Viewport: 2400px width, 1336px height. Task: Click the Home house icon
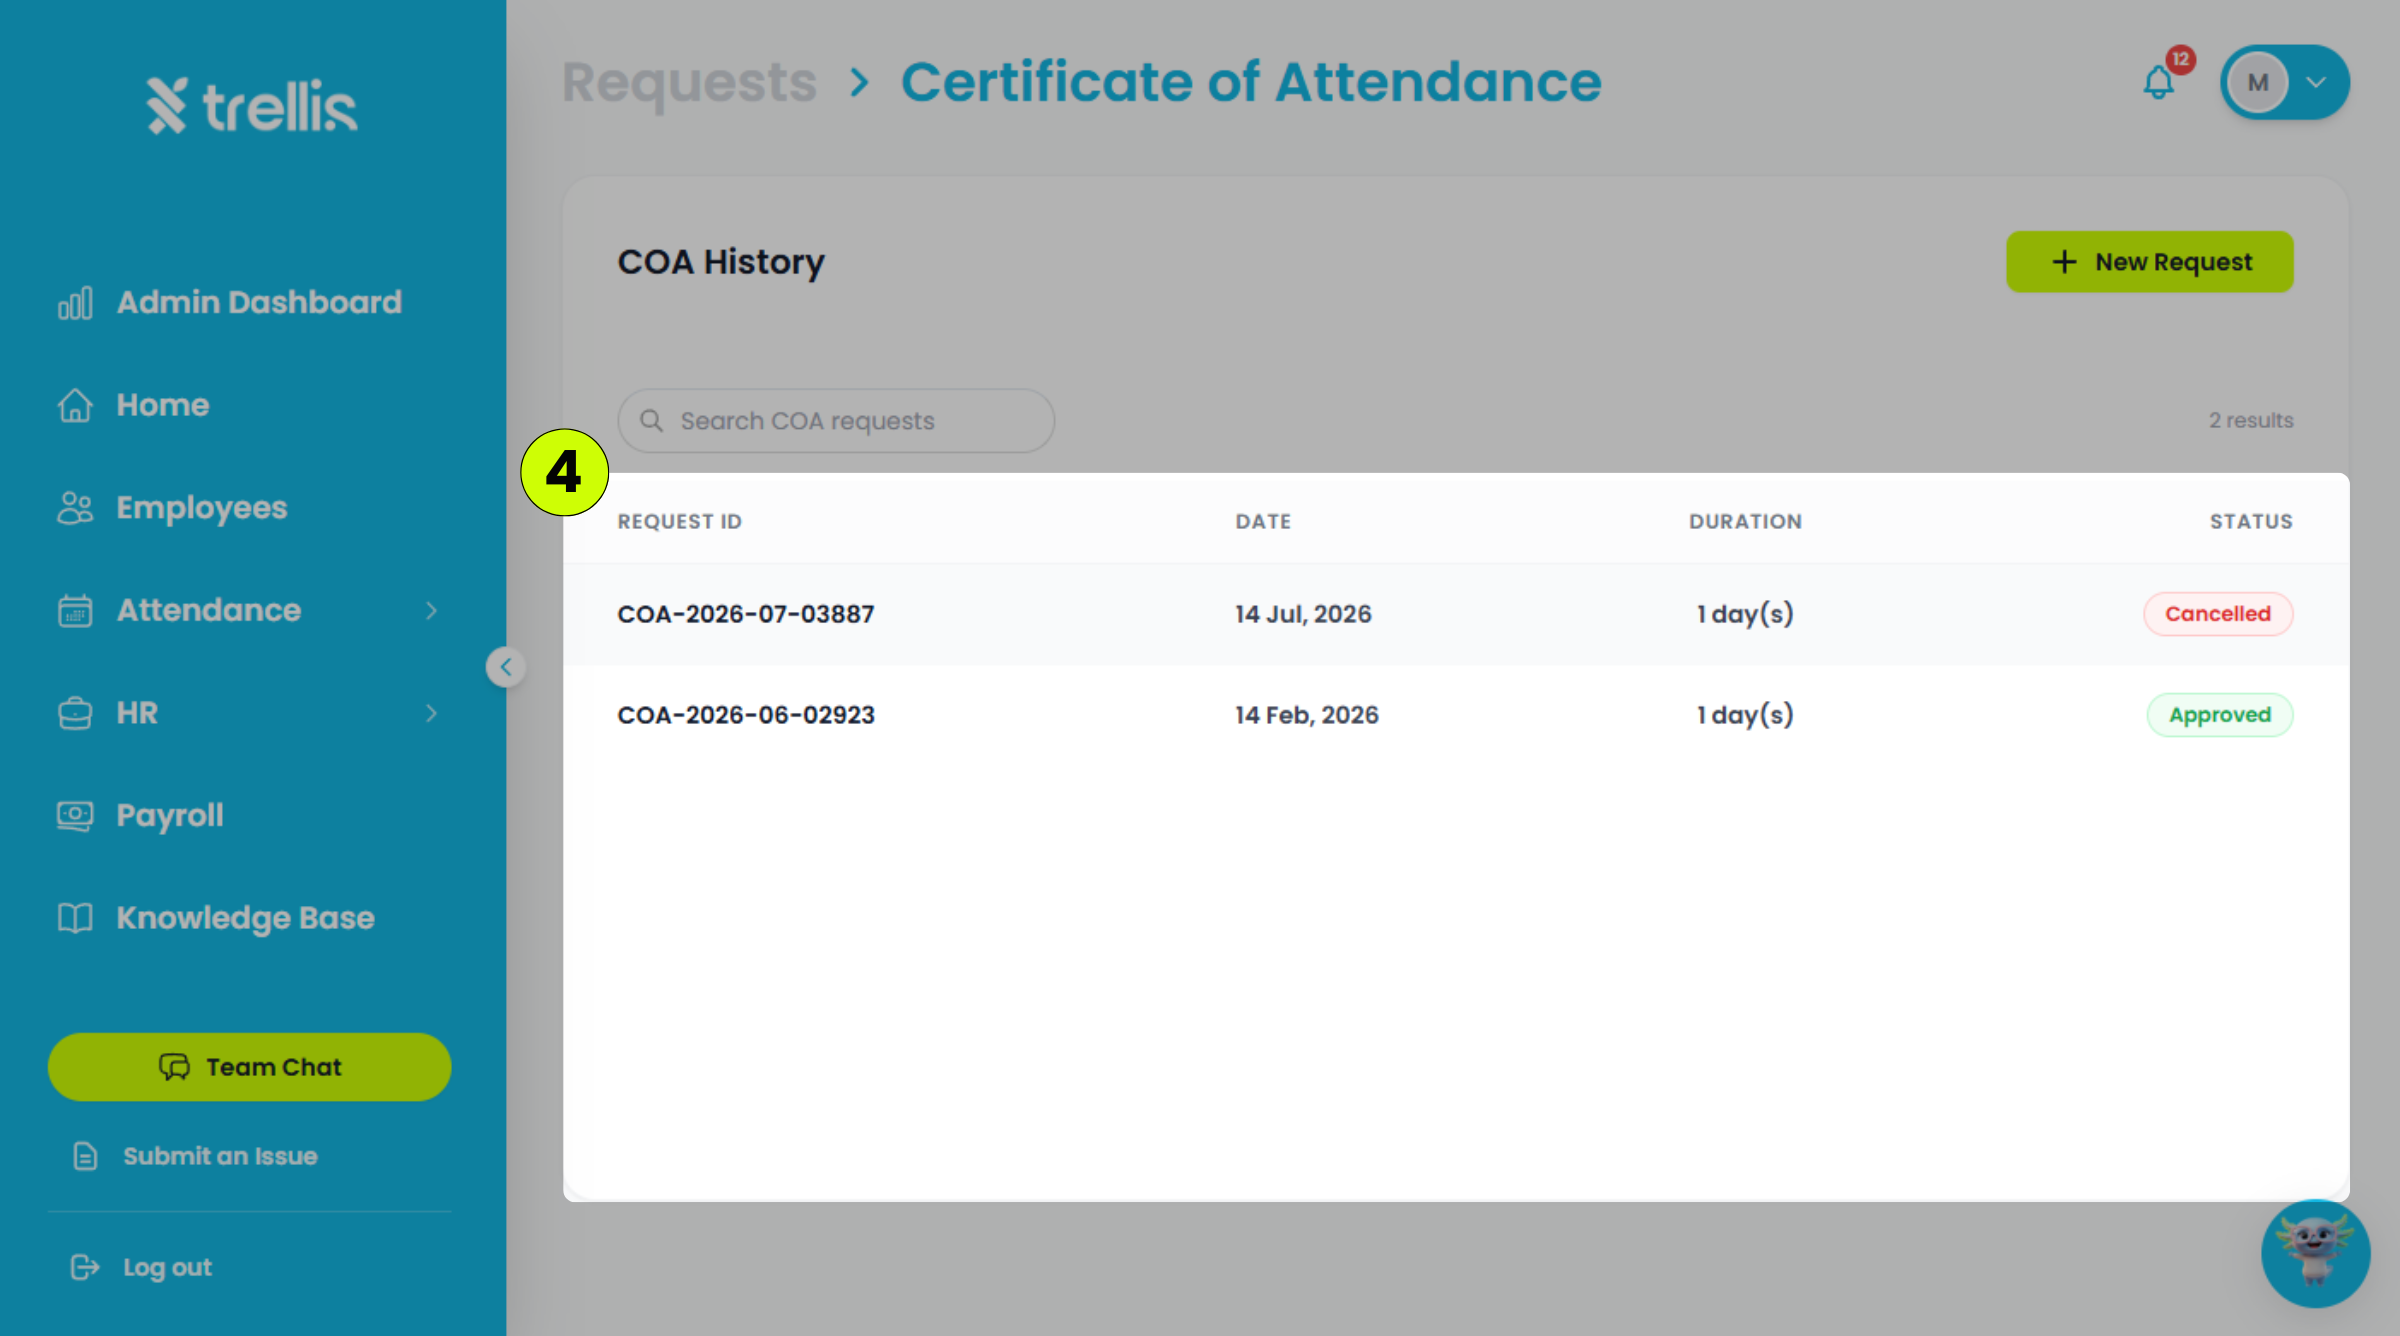75,405
